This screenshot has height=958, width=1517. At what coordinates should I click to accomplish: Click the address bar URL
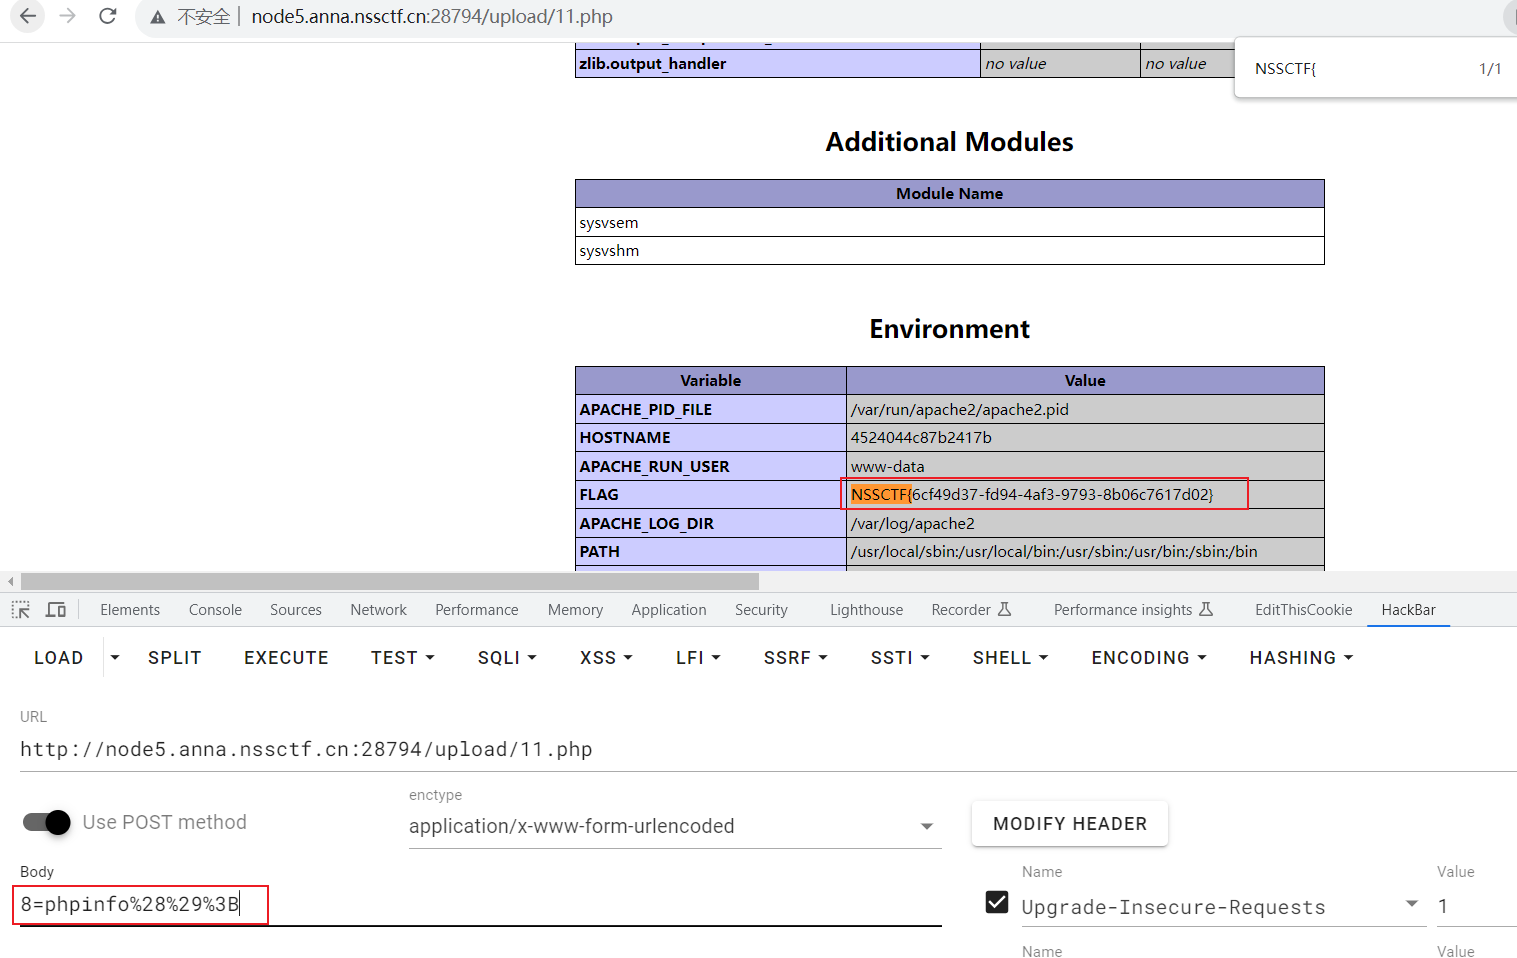[432, 17]
